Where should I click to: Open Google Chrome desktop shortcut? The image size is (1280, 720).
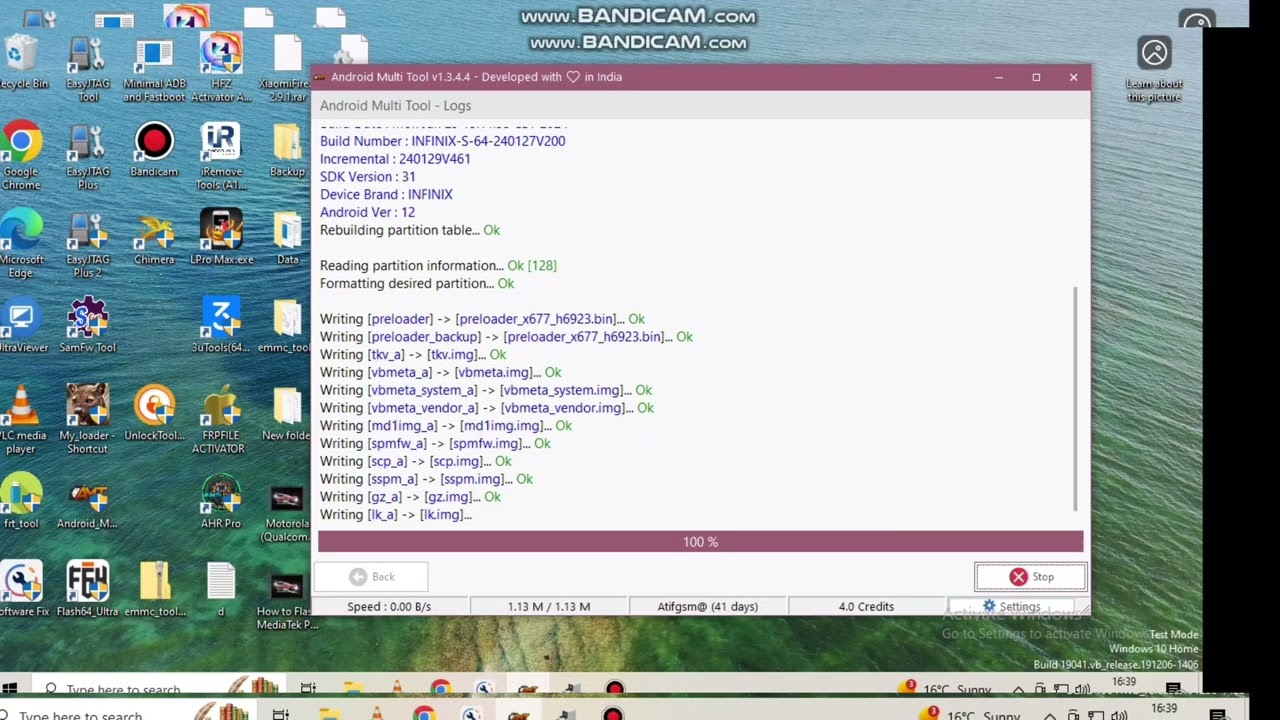21,157
